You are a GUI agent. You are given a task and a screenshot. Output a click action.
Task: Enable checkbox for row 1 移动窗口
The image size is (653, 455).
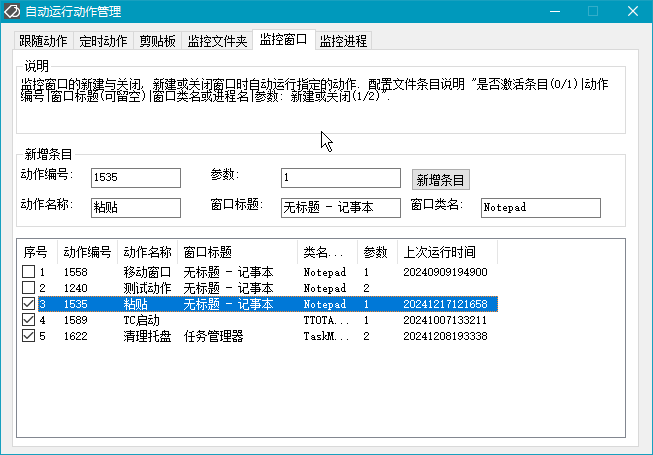pyautogui.click(x=28, y=272)
